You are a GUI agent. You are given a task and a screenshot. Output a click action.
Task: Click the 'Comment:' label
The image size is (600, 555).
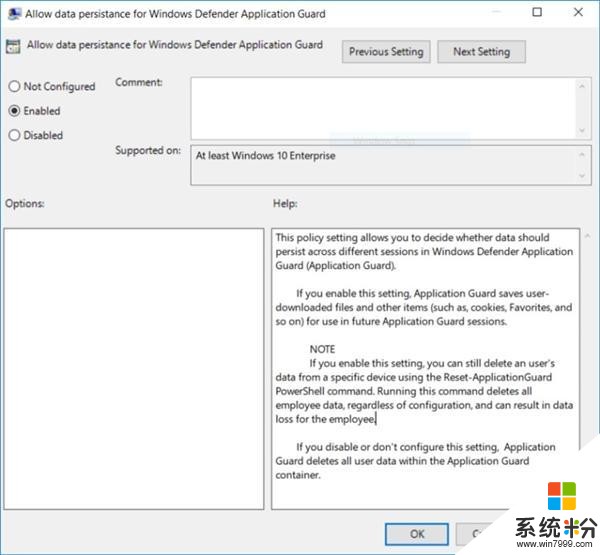pyautogui.click(x=139, y=82)
